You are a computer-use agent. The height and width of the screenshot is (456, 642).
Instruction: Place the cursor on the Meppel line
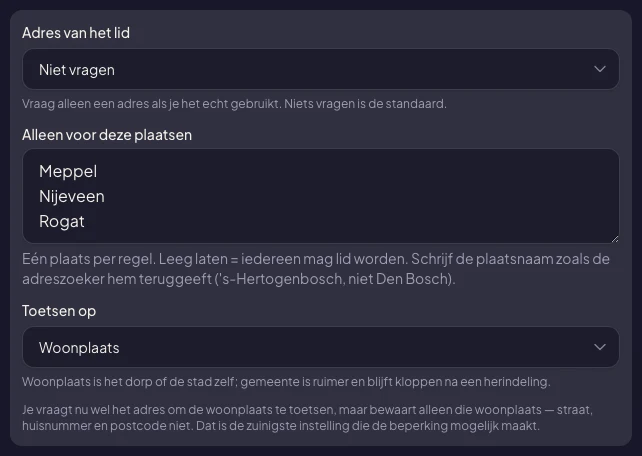point(68,172)
